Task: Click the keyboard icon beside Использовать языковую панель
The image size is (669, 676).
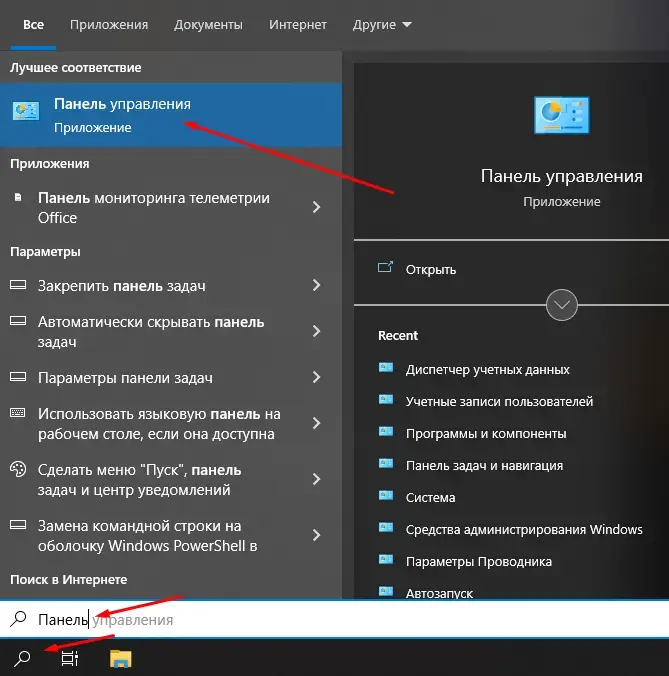Action: (x=18, y=413)
